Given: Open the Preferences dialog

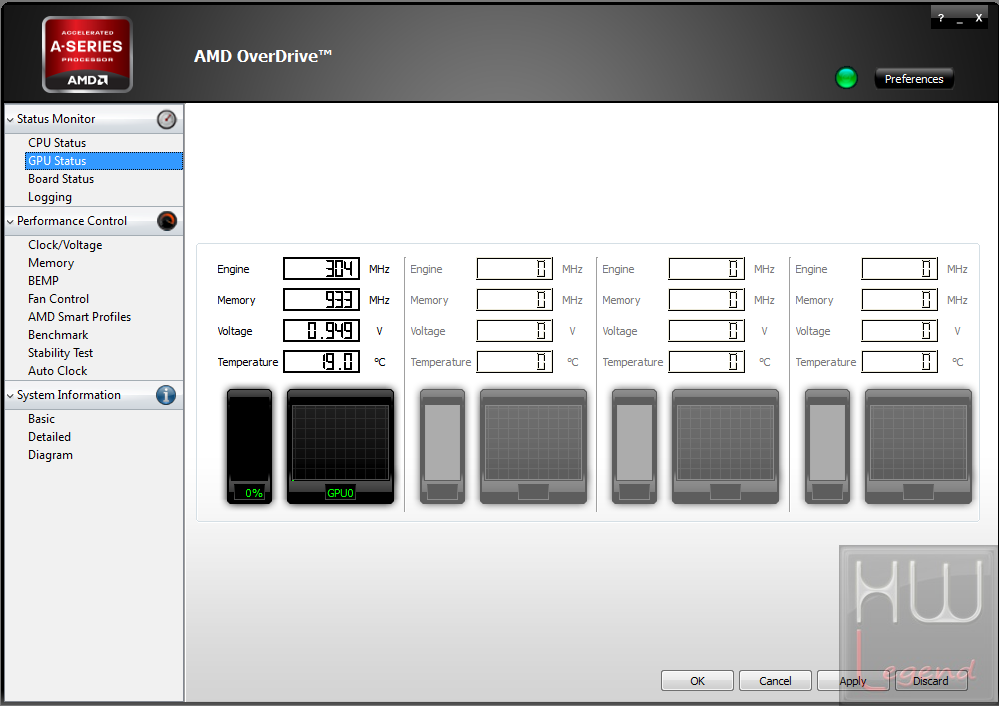Looking at the screenshot, I should tap(914, 78).
